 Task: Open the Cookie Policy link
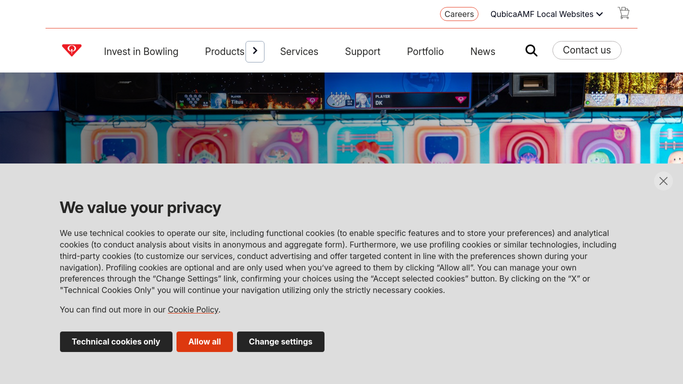pos(193,310)
